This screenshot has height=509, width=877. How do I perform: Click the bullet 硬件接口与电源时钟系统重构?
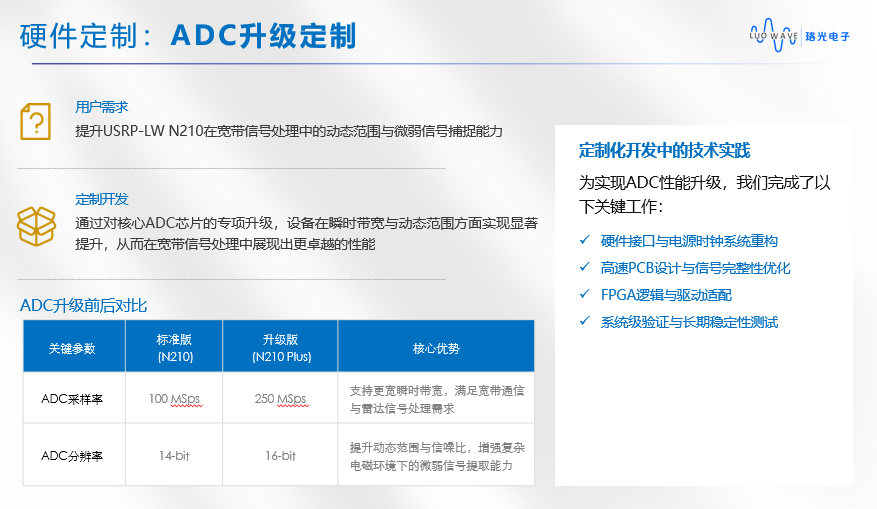pyautogui.click(x=689, y=241)
